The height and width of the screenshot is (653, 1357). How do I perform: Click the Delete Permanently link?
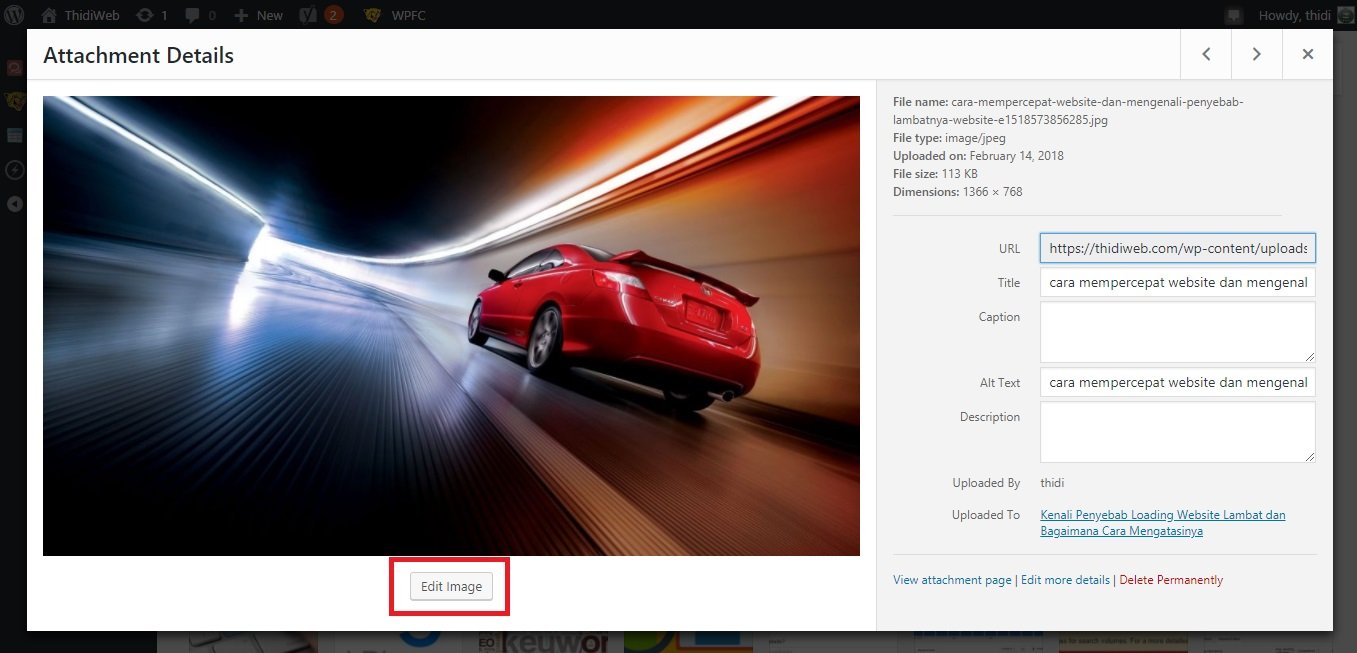tap(1171, 579)
